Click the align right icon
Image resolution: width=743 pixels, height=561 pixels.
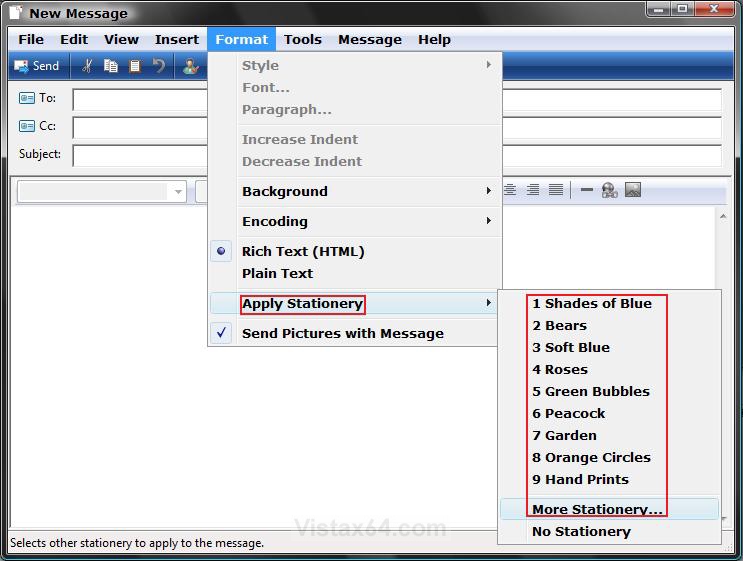(x=533, y=190)
